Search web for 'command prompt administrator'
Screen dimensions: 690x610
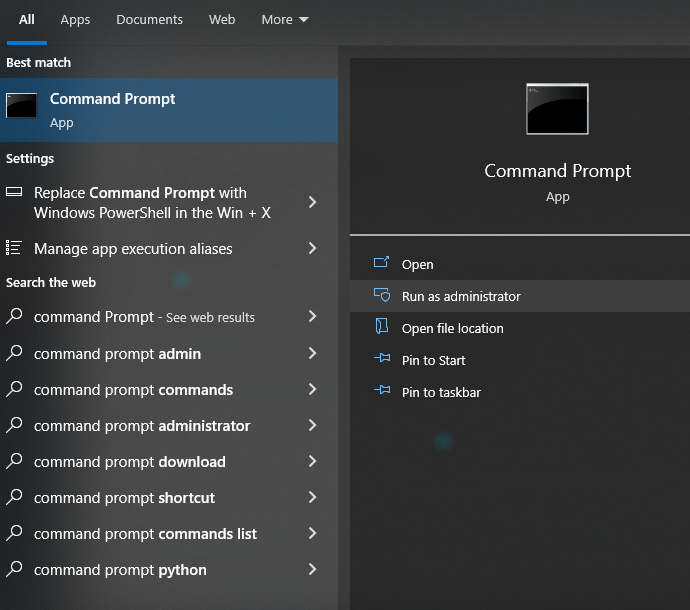169,426
